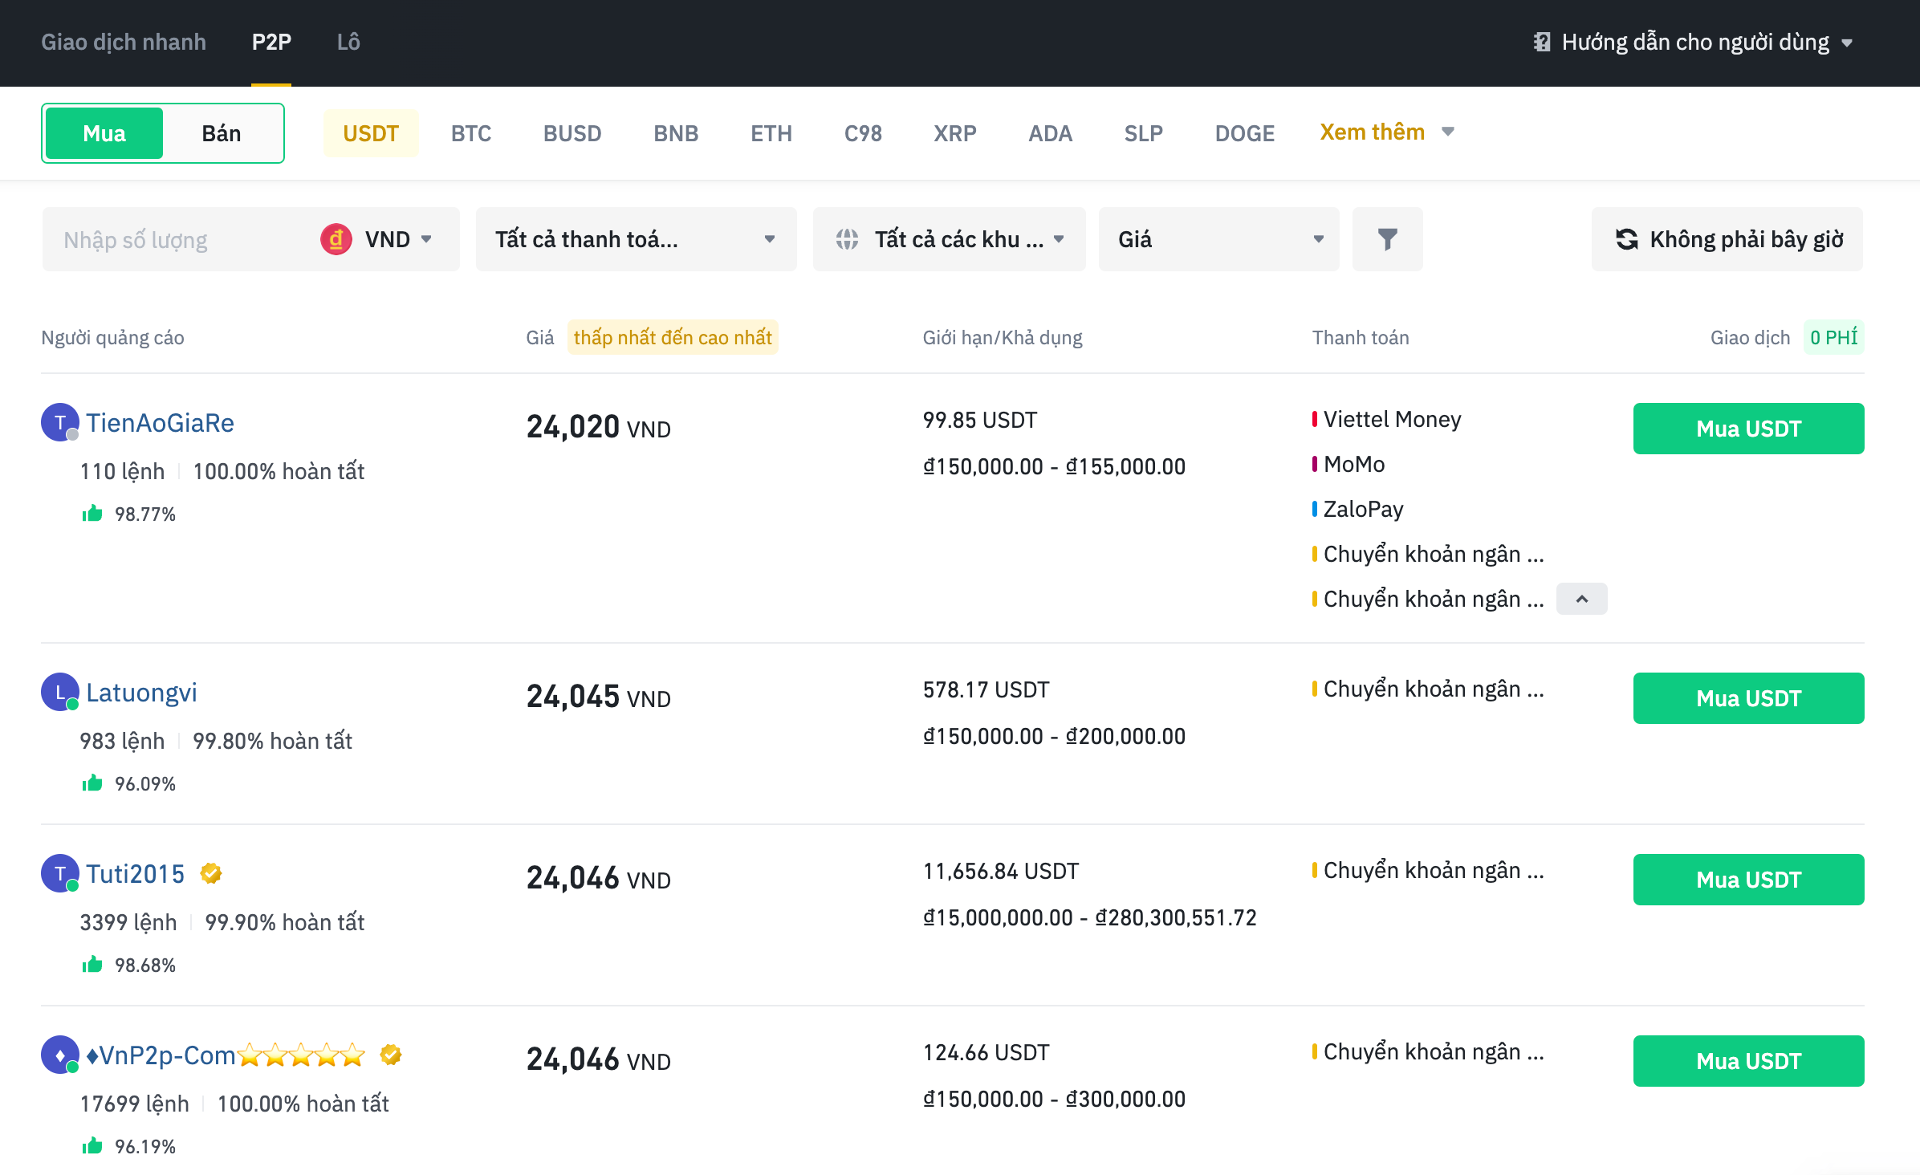
Task: Click Latuongvi avatar icon
Action: coord(60,692)
